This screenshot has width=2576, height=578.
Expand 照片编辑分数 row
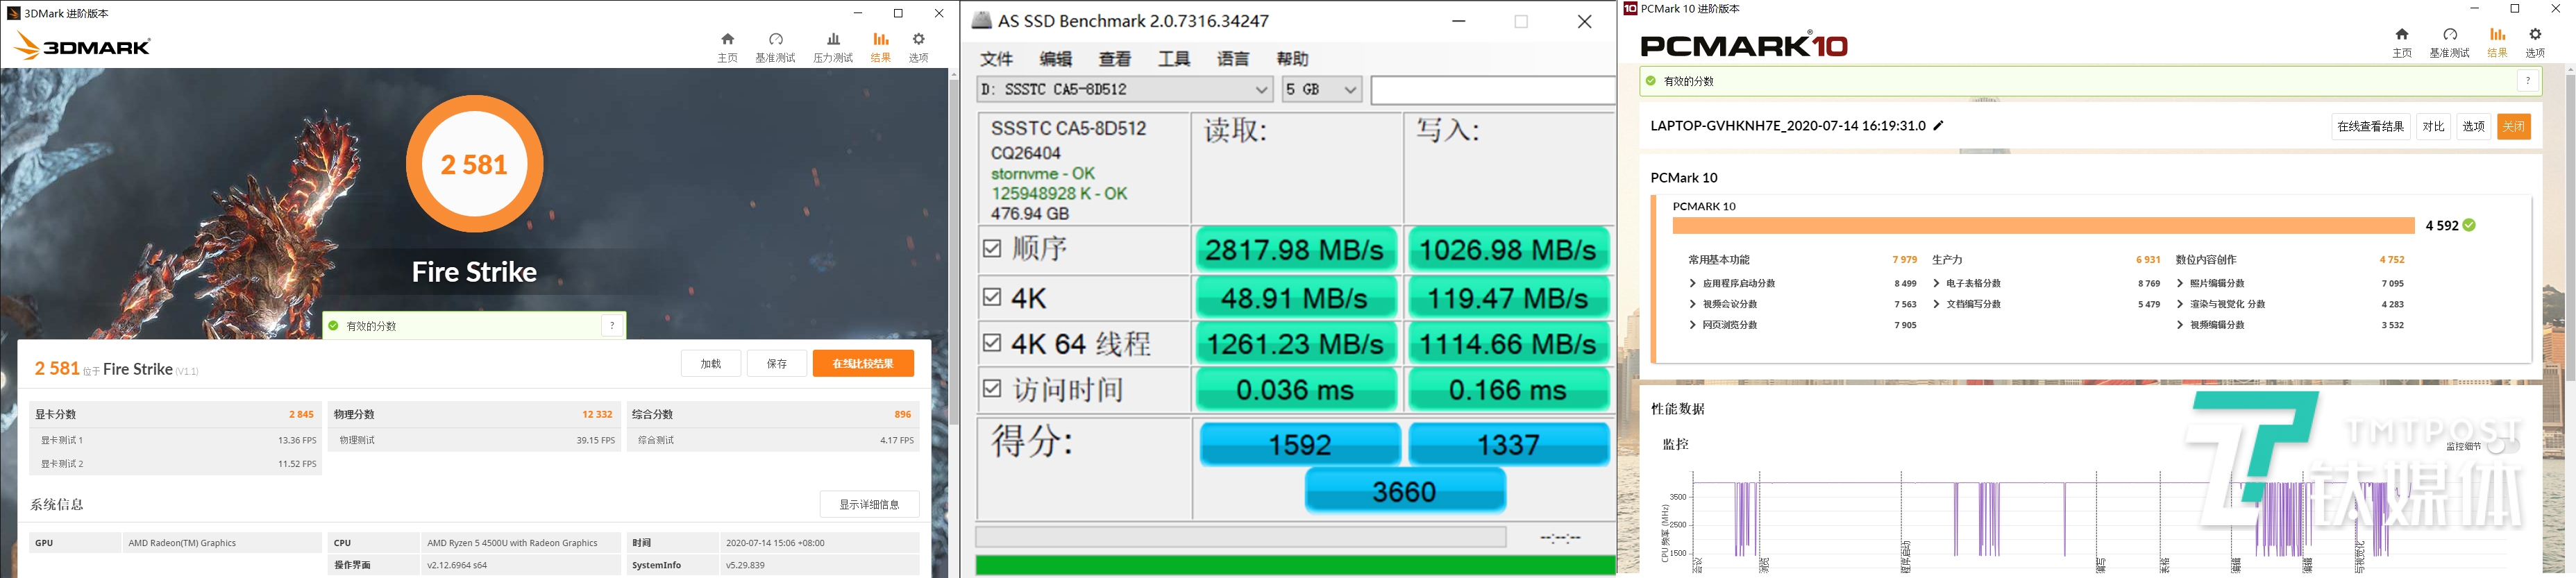tap(2180, 283)
